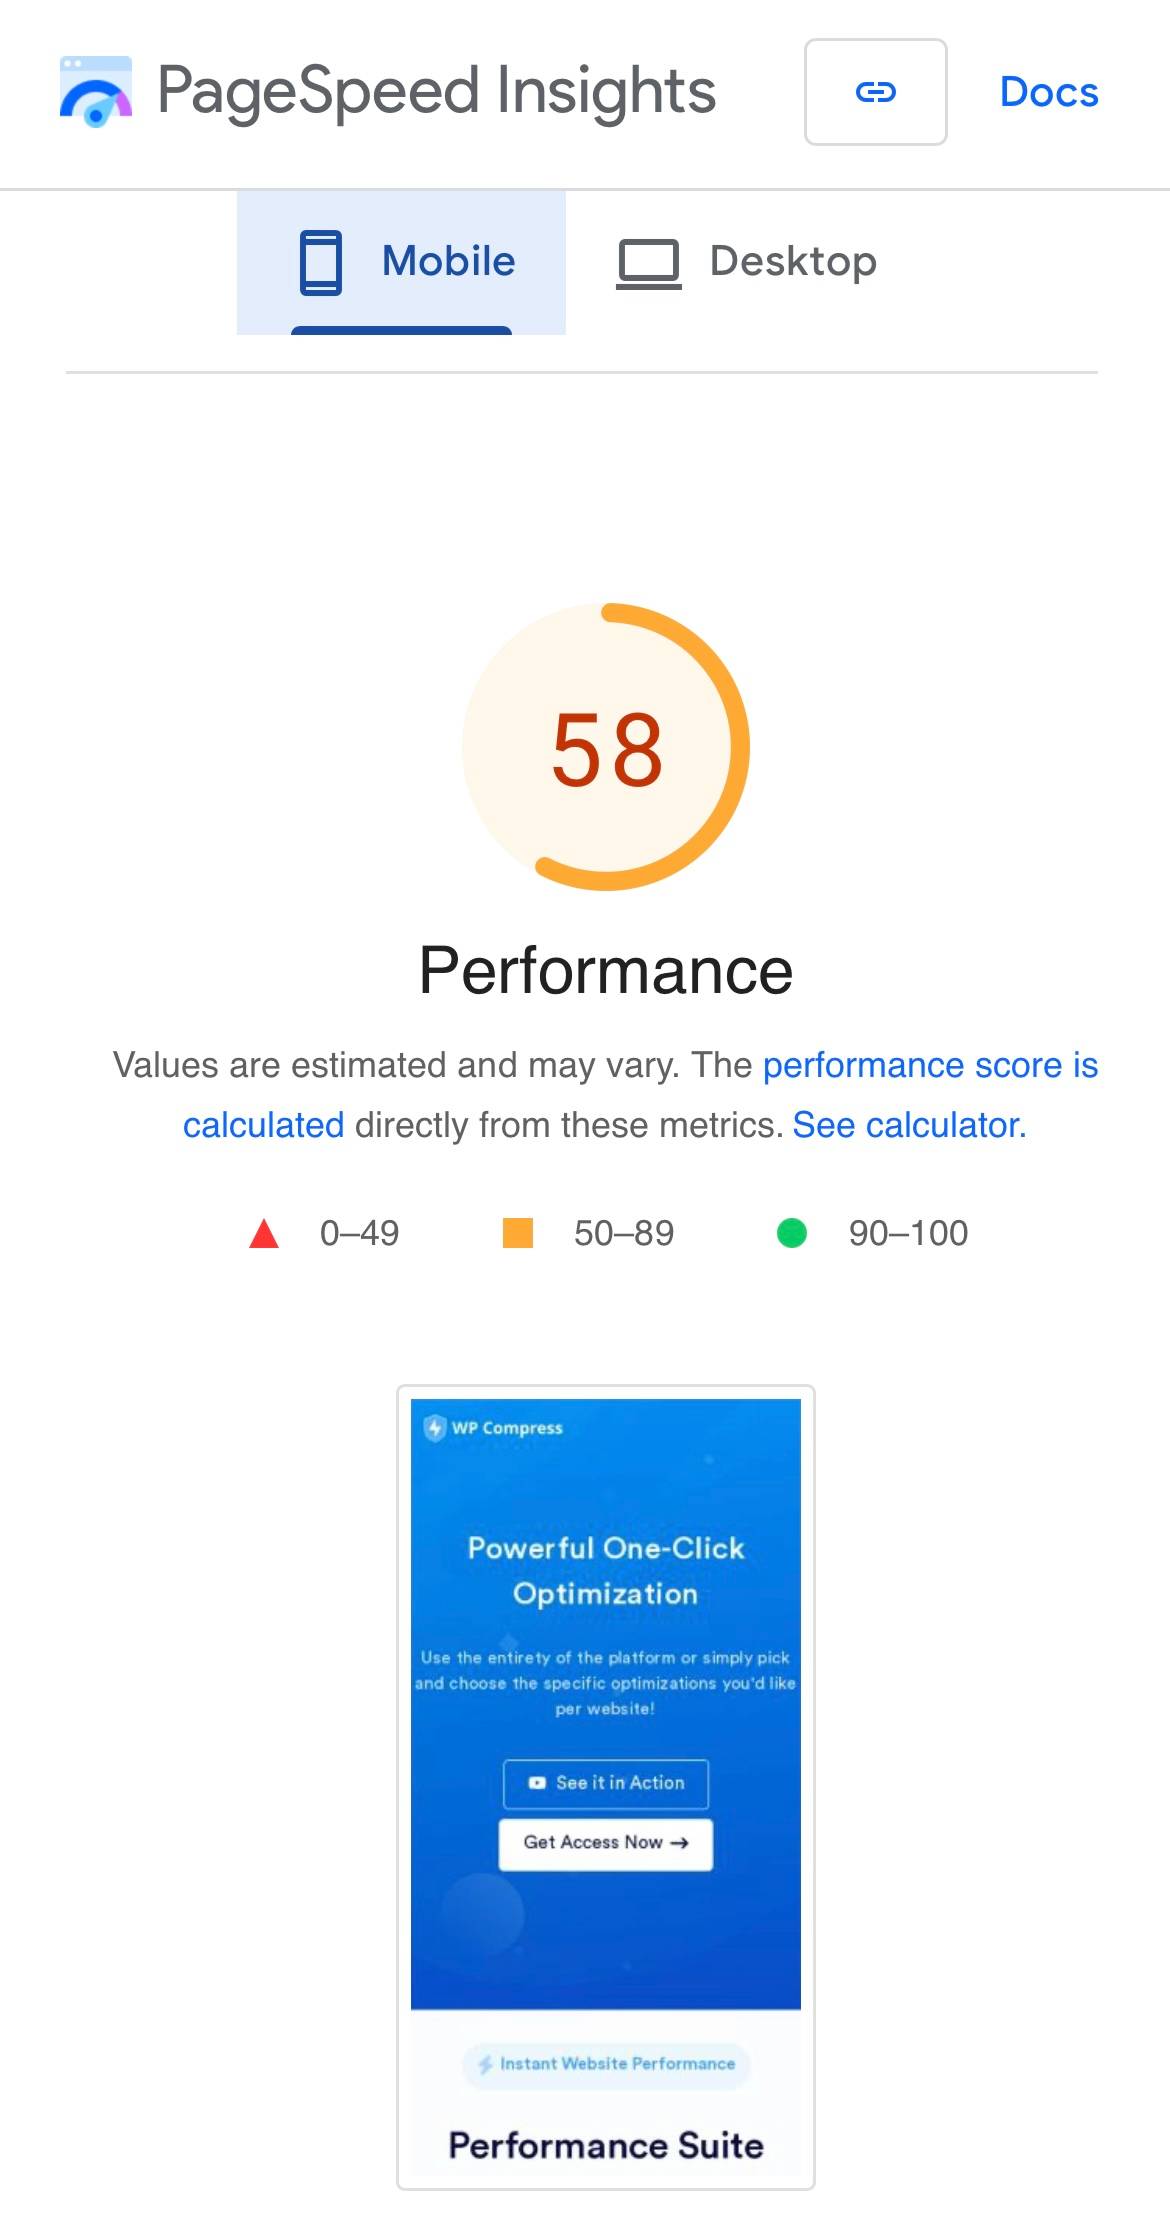Click the Instant Website Performance badge
The height and width of the screenshot is (2238, 1170).
(x=606, y=2064)
